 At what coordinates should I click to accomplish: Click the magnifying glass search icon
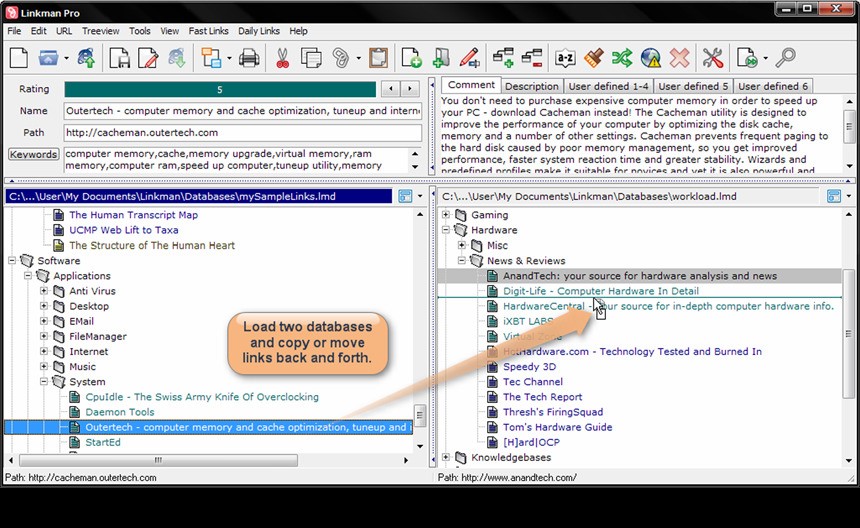[786, 58]
